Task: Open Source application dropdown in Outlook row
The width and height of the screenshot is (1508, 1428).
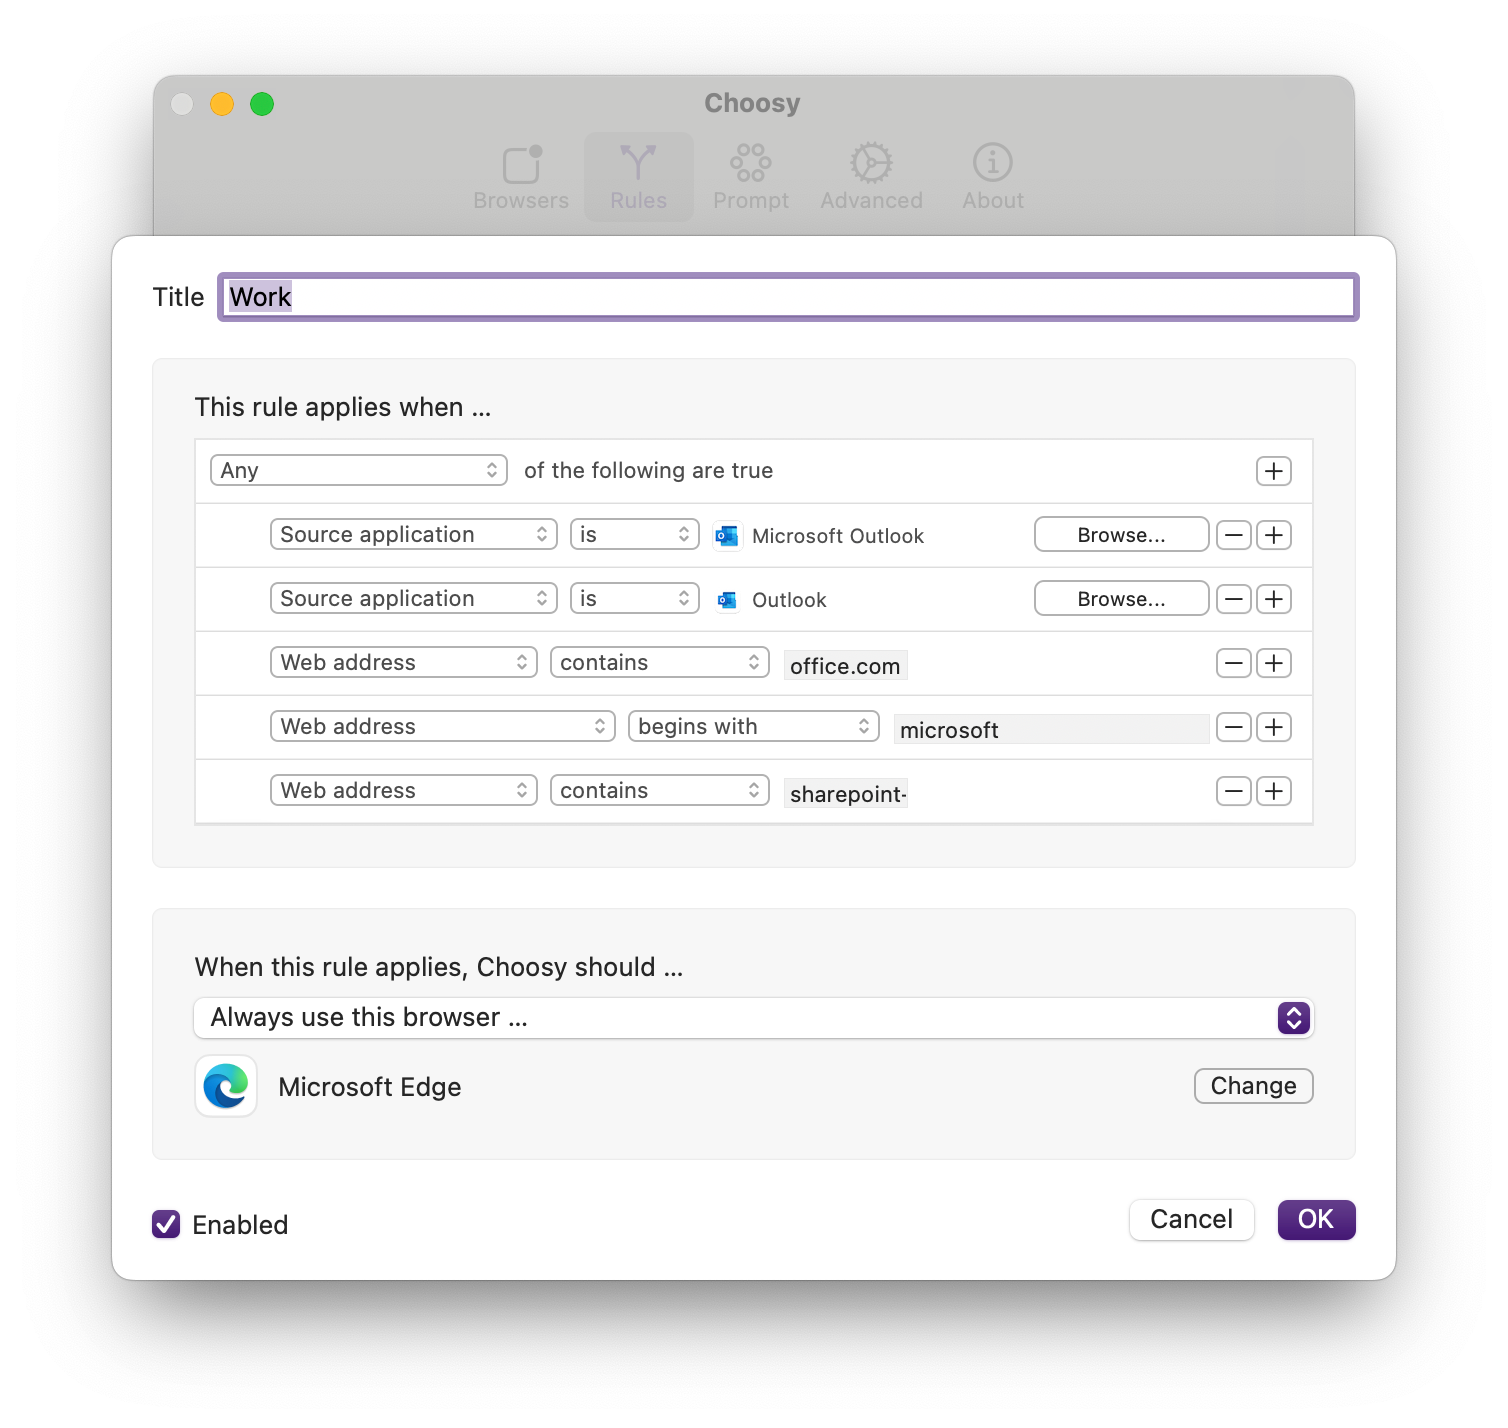Action: [x=414, y=598]
